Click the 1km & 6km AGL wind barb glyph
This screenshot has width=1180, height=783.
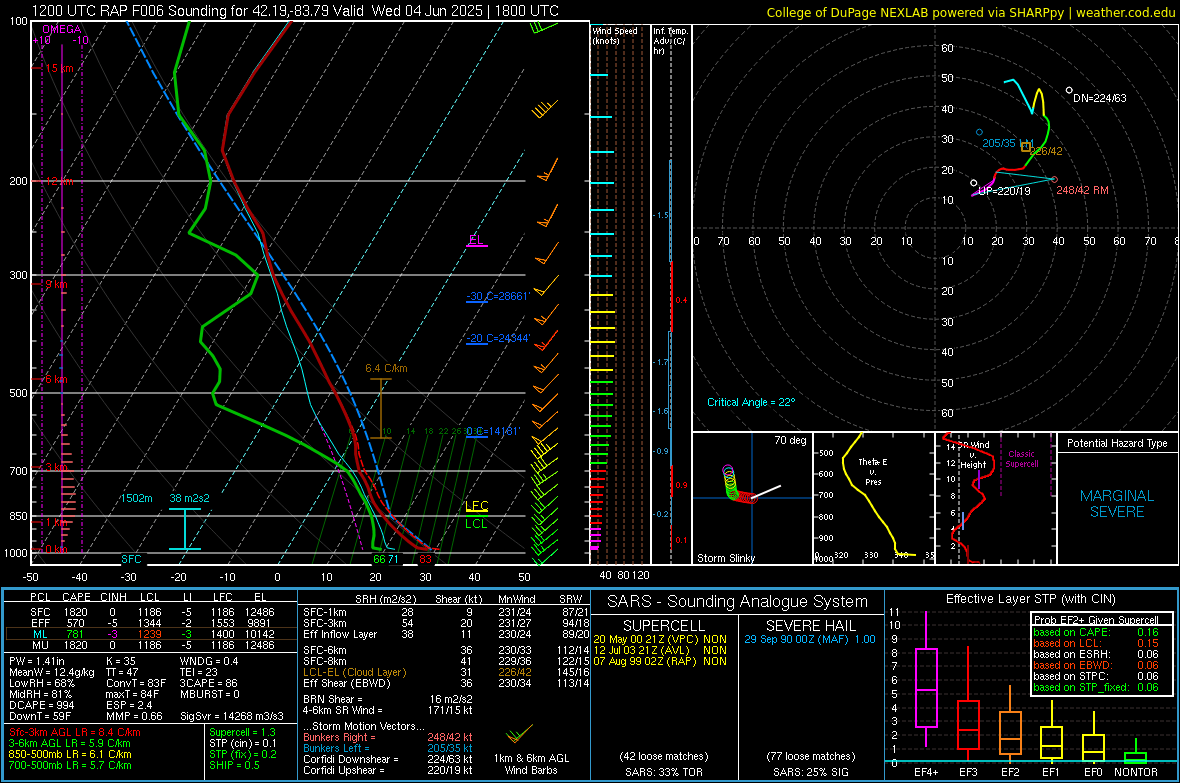pyautogui.click(x=518, y=733)
